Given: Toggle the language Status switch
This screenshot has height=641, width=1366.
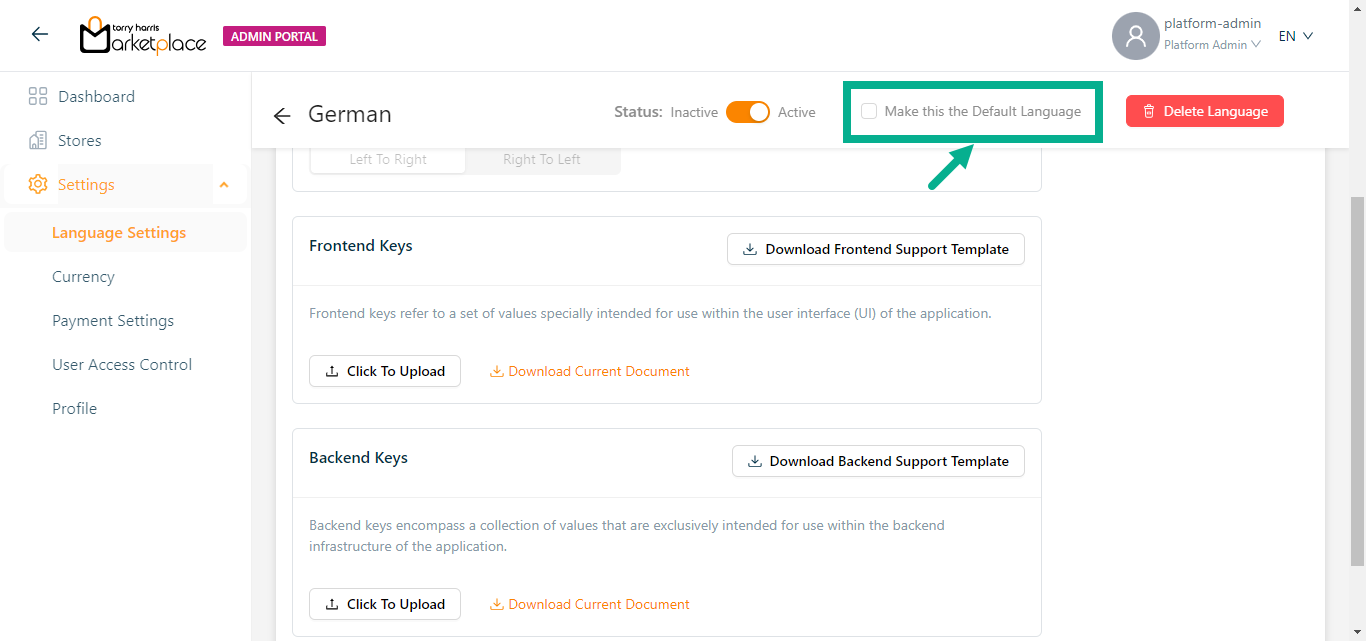Looking at the screenshot, I should [x=747, y=112].
